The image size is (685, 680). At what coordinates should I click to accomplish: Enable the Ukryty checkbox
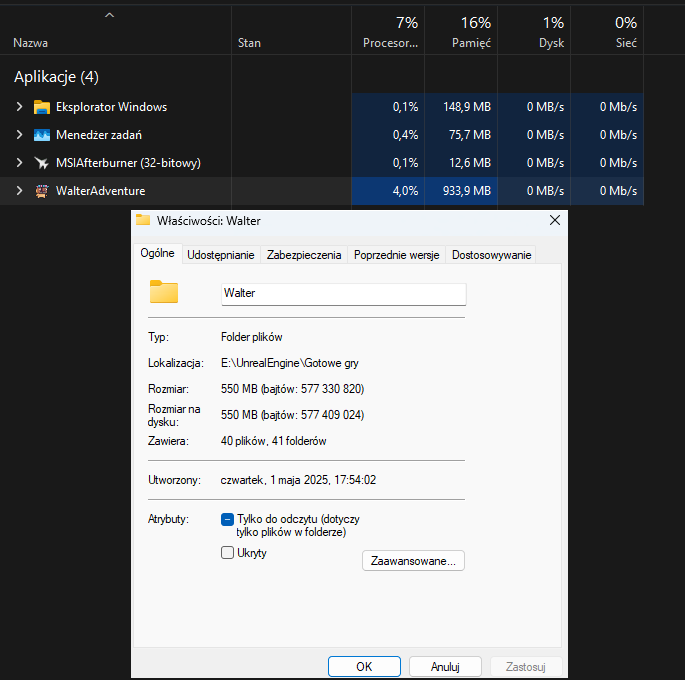(x=227, y=552)
